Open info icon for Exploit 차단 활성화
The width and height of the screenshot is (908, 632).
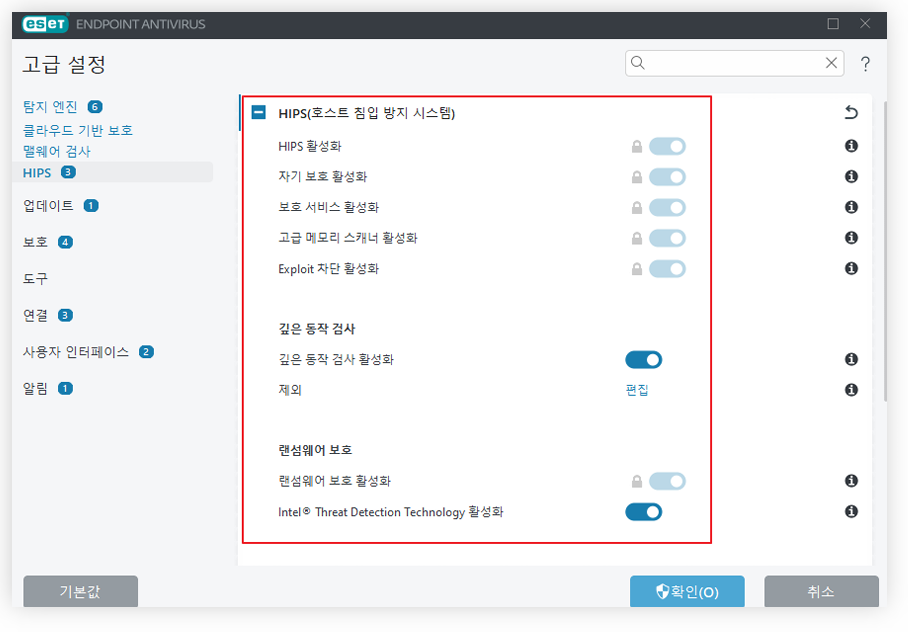pos(851,269)
